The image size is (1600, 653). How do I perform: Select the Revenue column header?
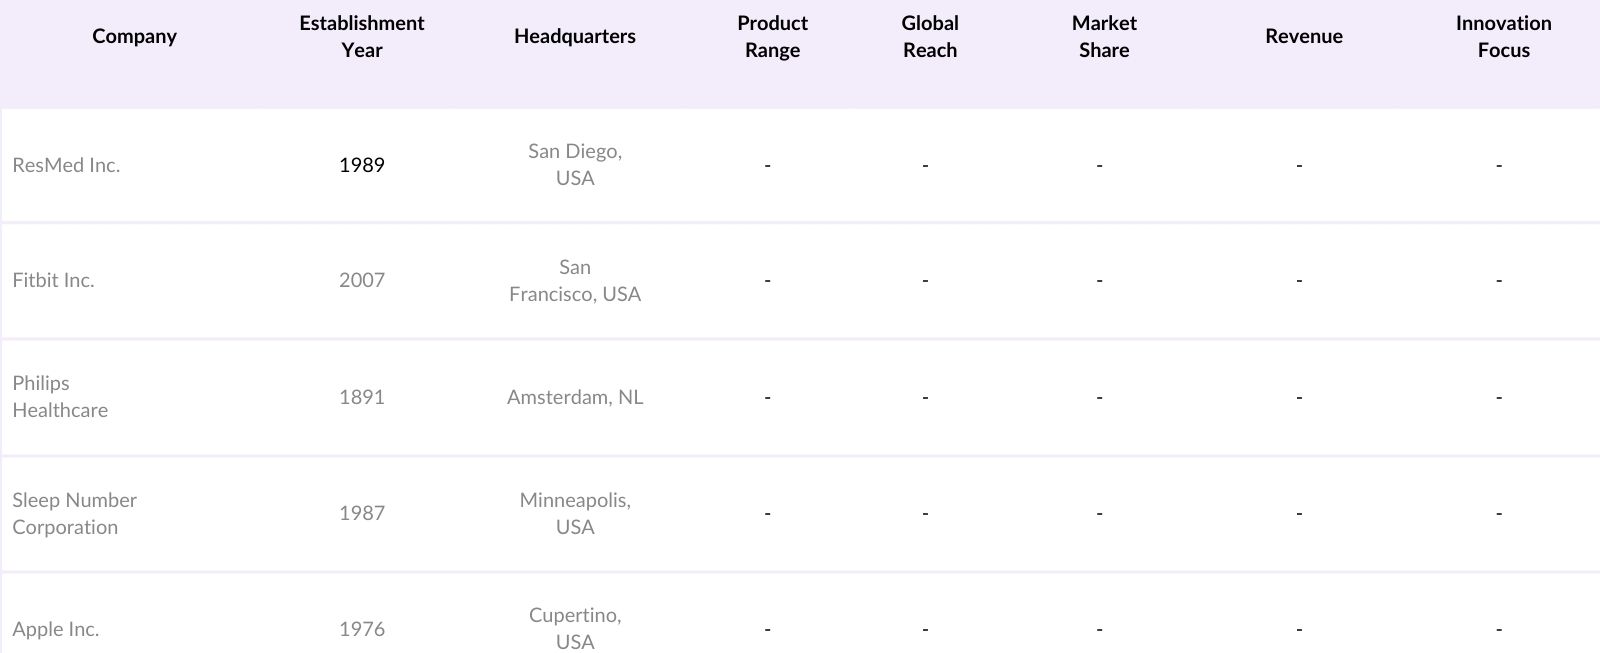tap(1303, 36)
